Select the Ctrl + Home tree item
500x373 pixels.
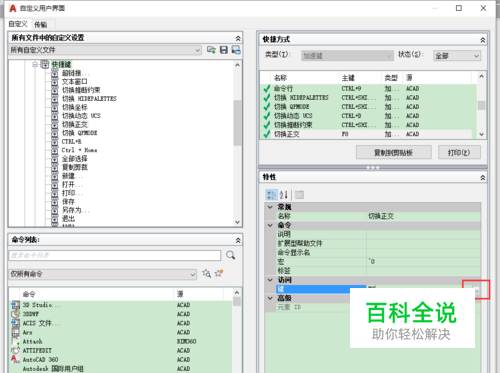tap(79, 150)
